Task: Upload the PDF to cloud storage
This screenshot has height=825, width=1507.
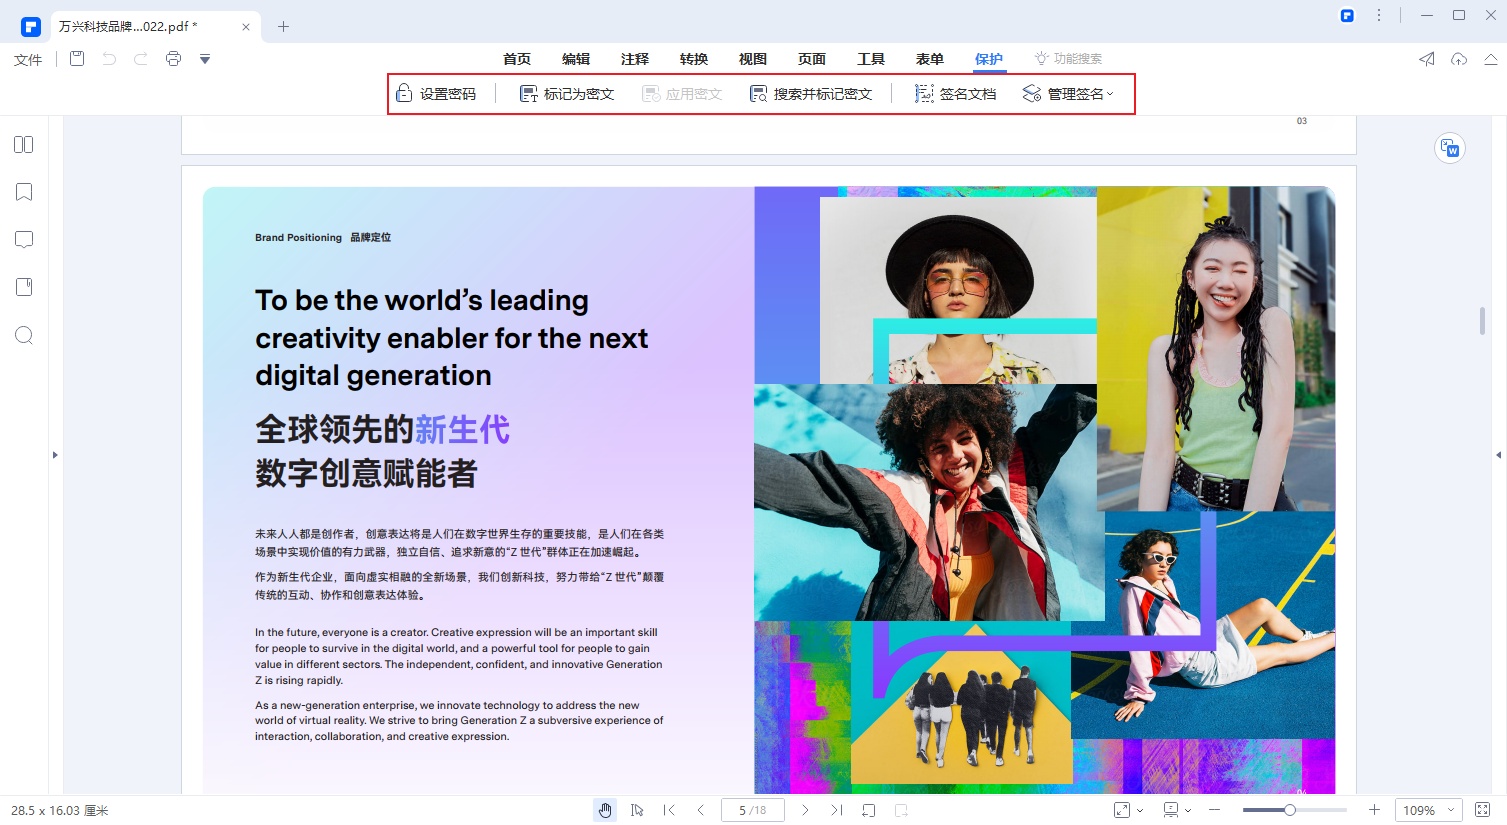Action: (x=1460, y=59)
